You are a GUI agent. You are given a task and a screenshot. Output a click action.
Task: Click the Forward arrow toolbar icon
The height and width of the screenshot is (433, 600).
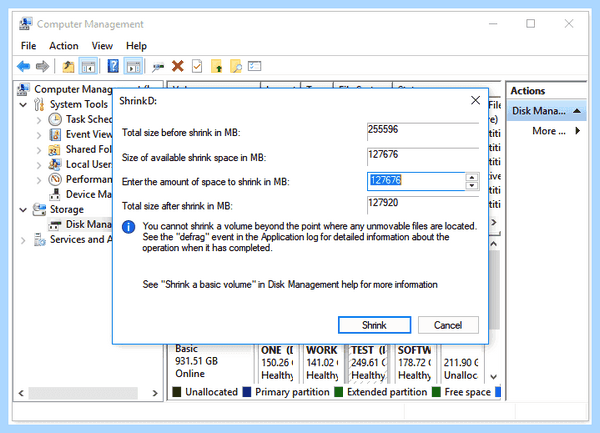click(42, 67)
